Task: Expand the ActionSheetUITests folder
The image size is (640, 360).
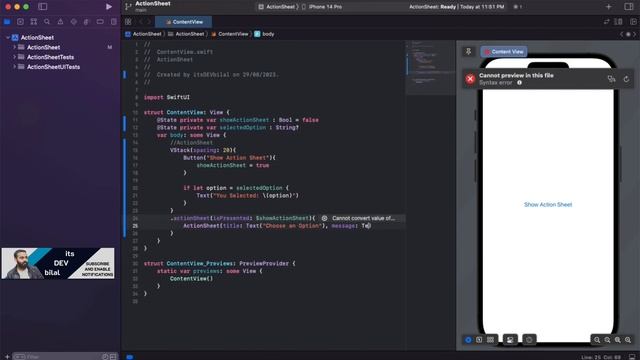Action: pos(14,67)
